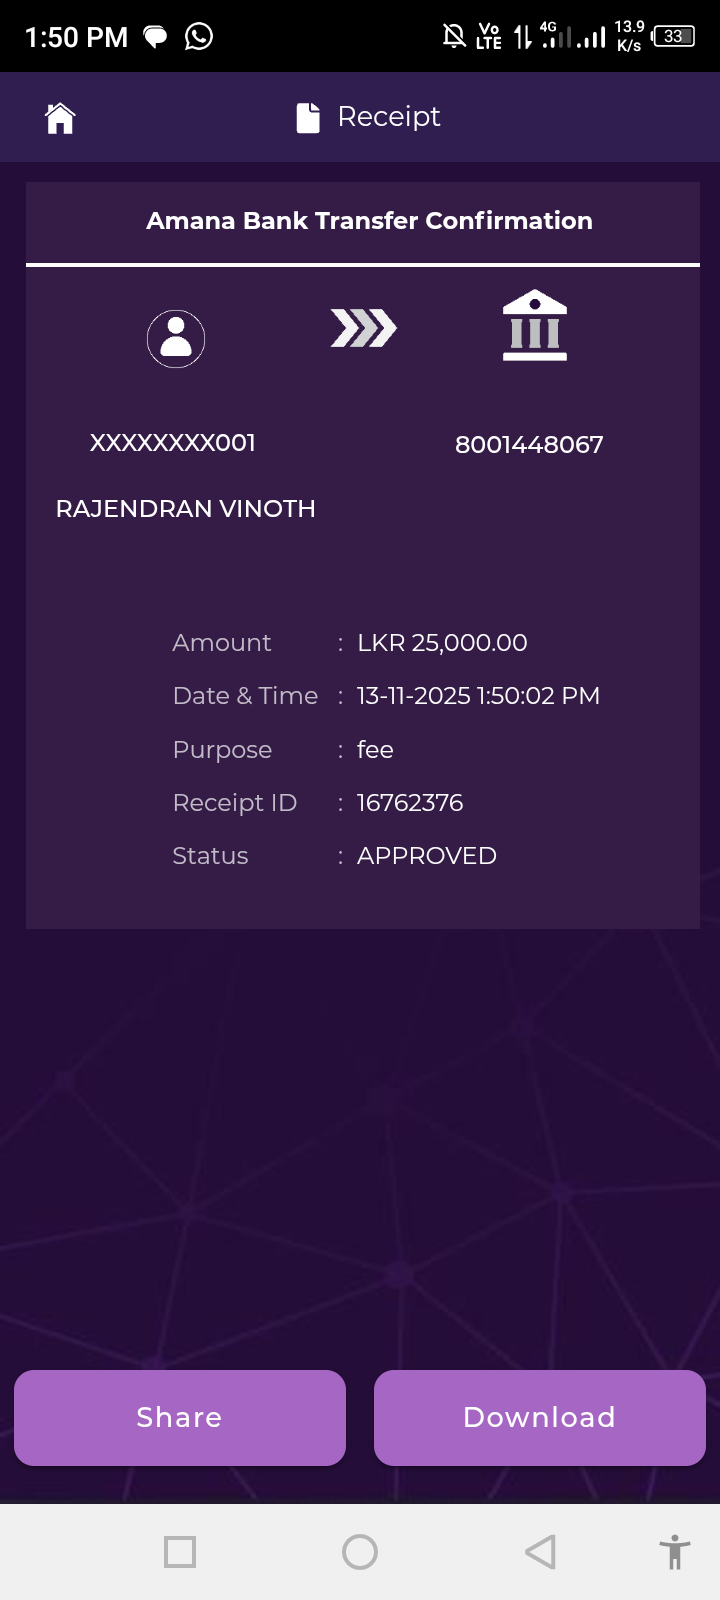Tap the recipient account number 8001448067
720x1600 pixels.
click(x=529, y=445)
